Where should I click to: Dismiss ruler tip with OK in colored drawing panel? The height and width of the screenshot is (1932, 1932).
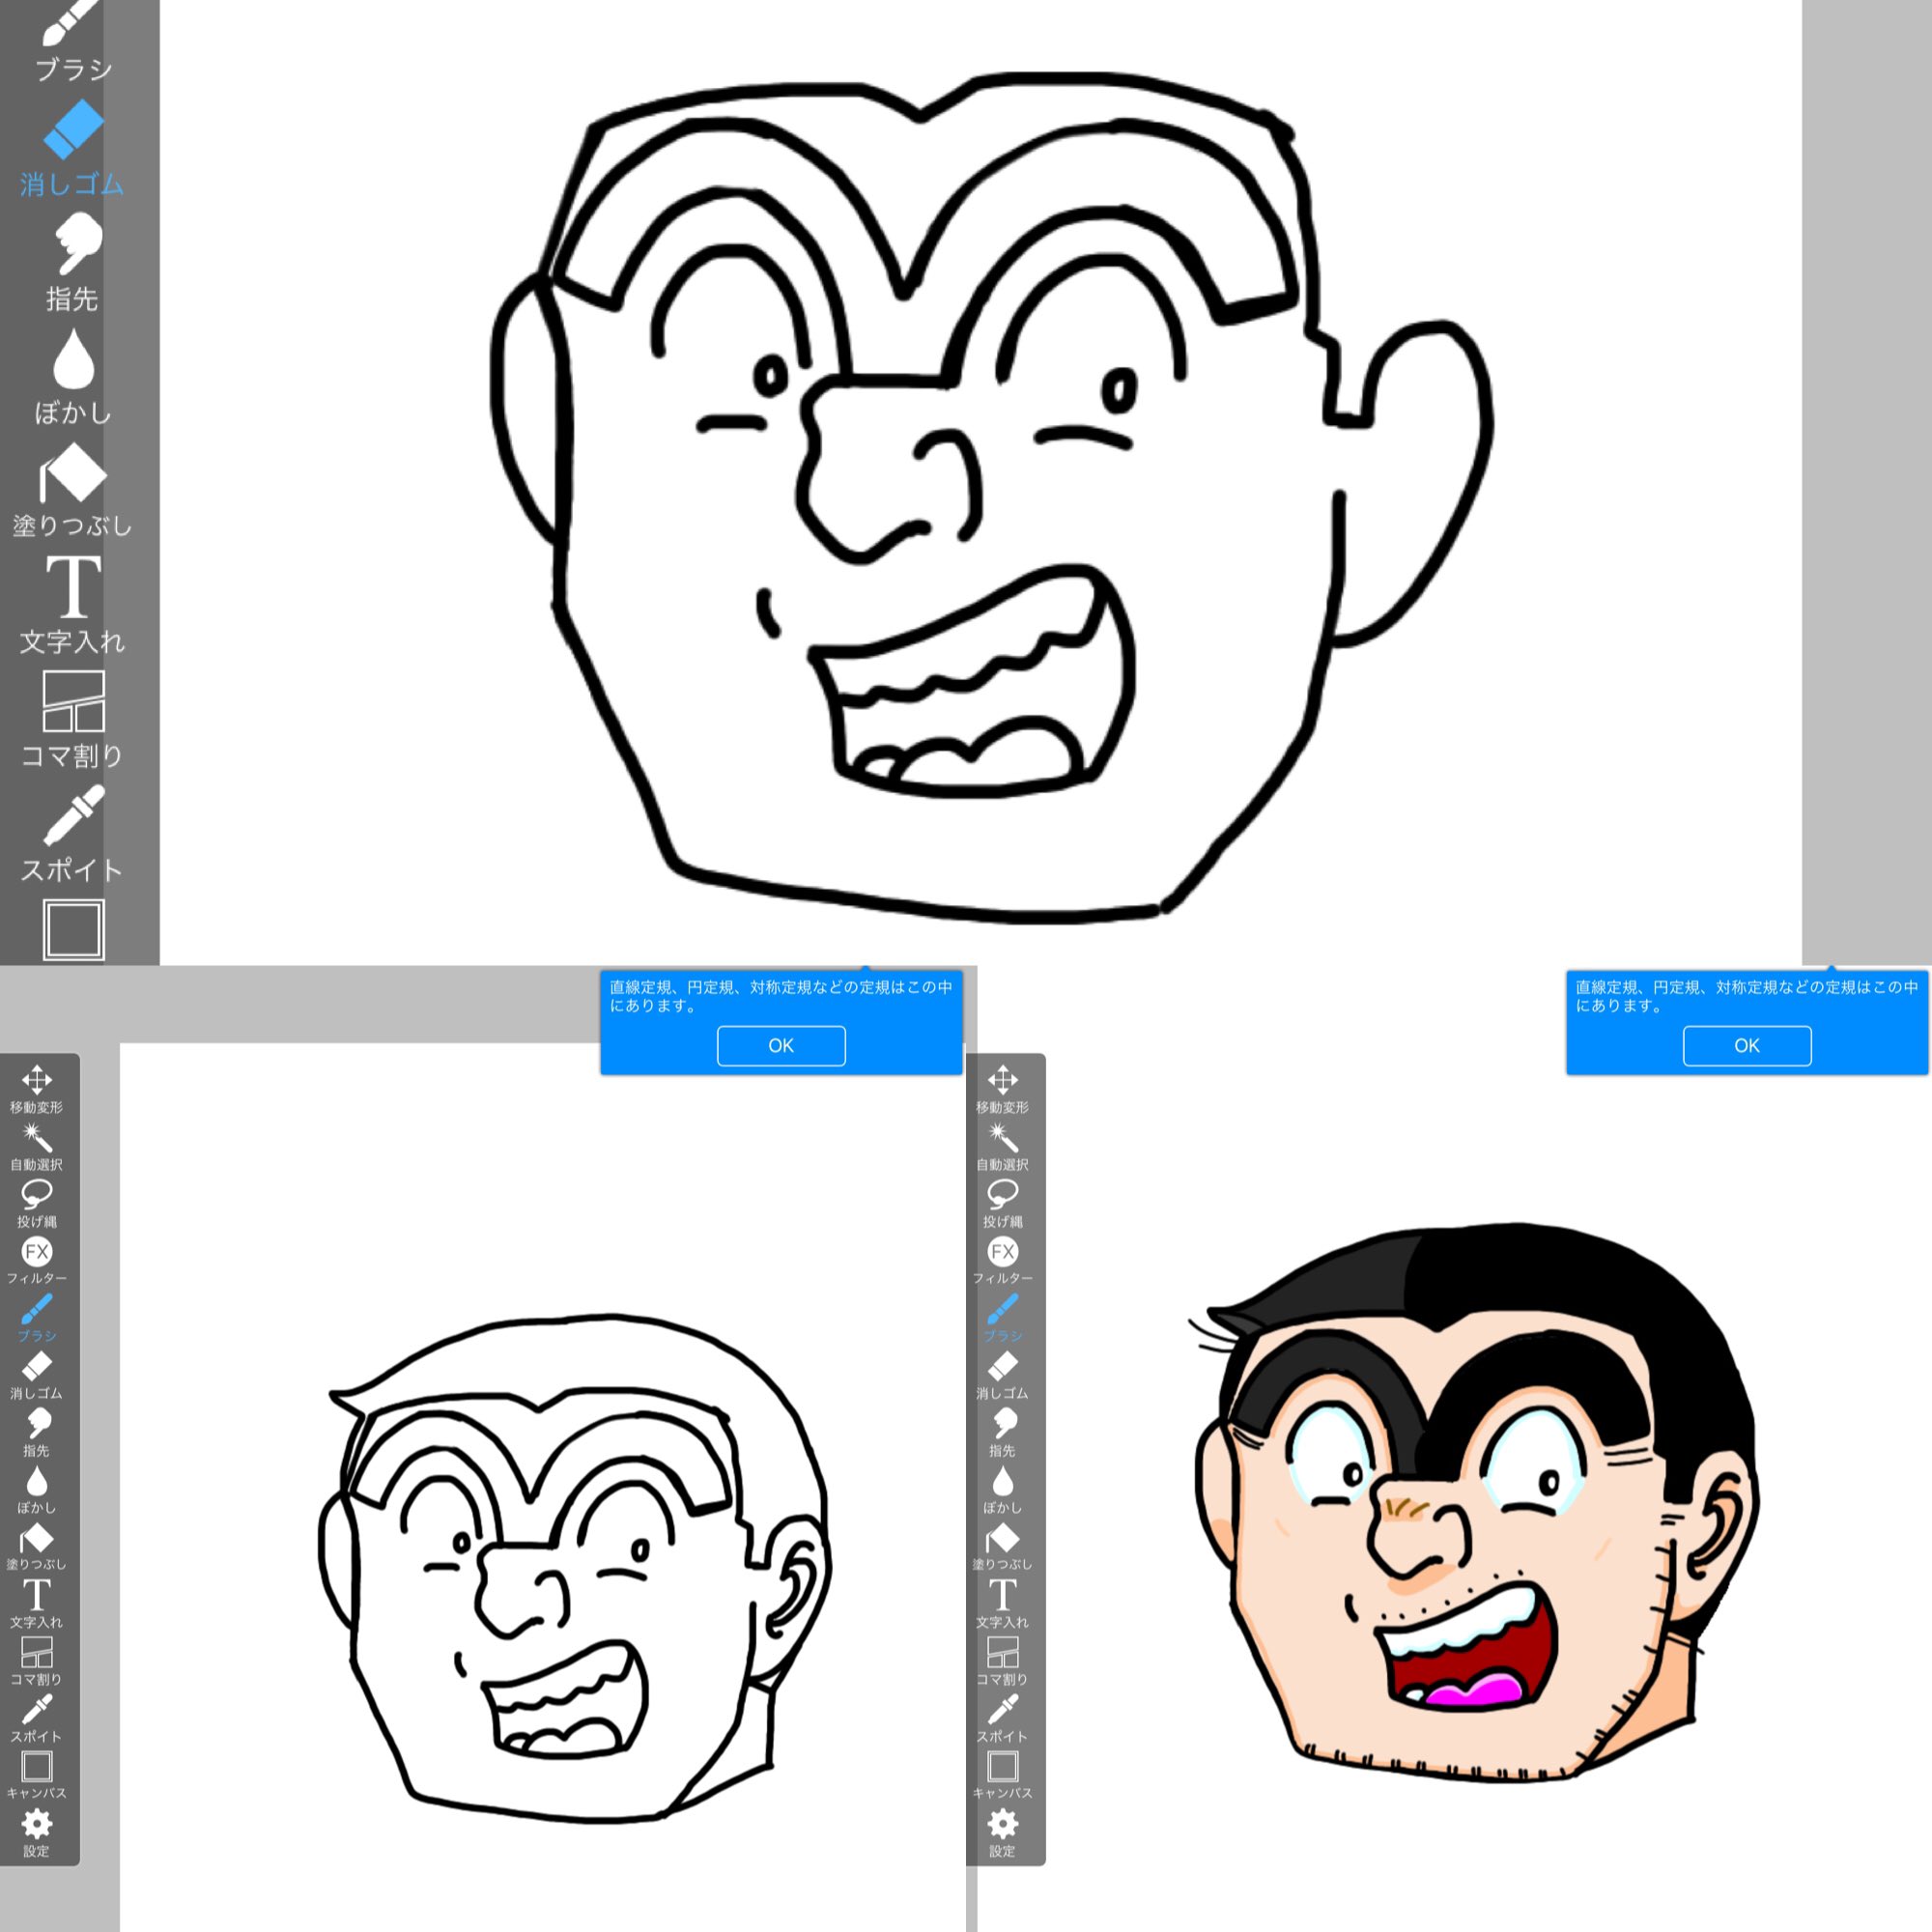coord(1747,1045)
